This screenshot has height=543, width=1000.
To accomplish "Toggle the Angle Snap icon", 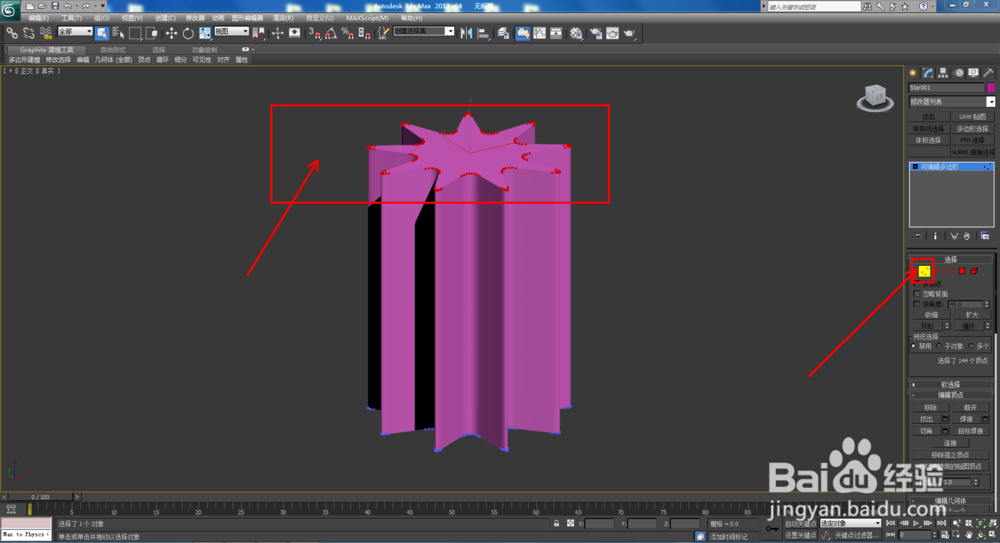I will coord(331,33).
